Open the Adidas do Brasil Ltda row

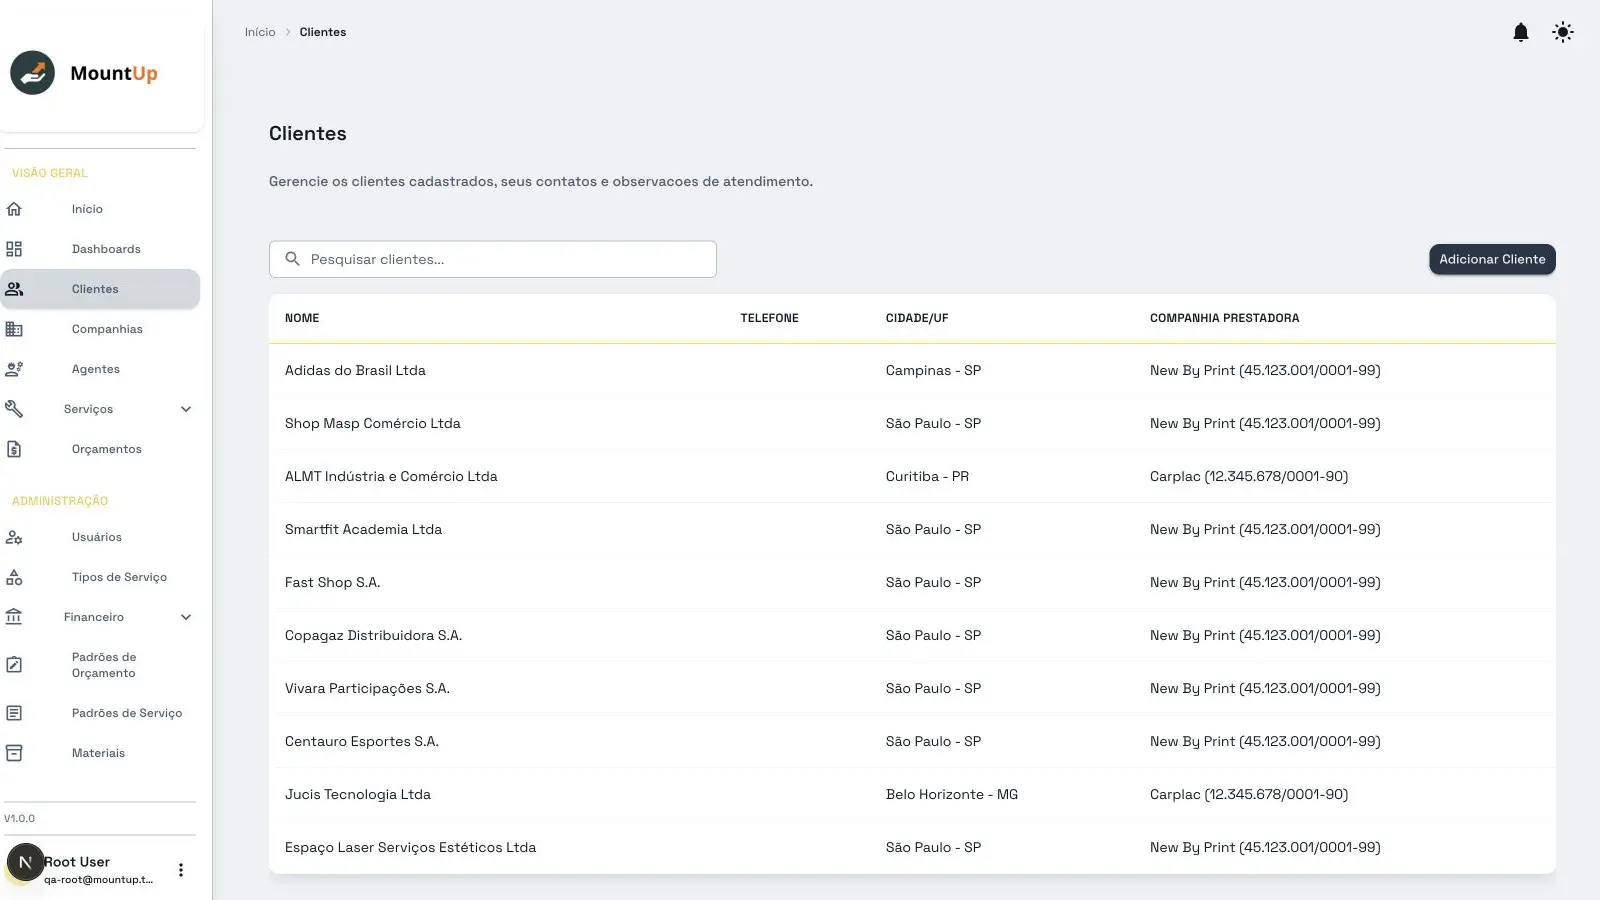pos(912,370)
